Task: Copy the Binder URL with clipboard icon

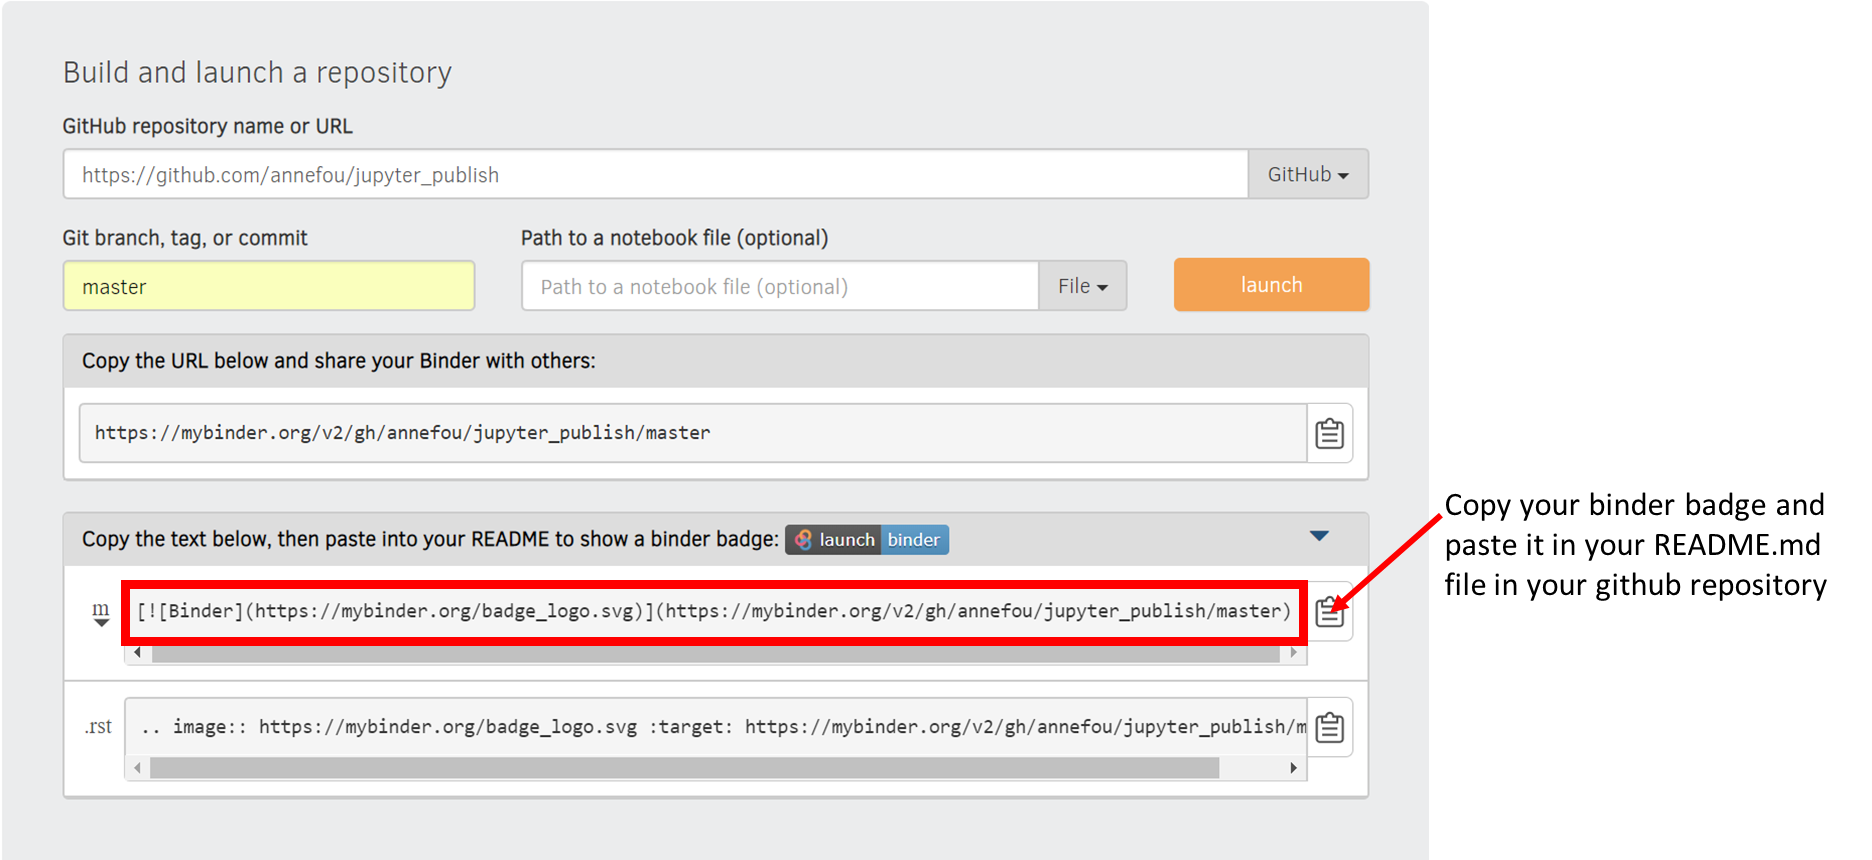Action: pos(1329,433)
